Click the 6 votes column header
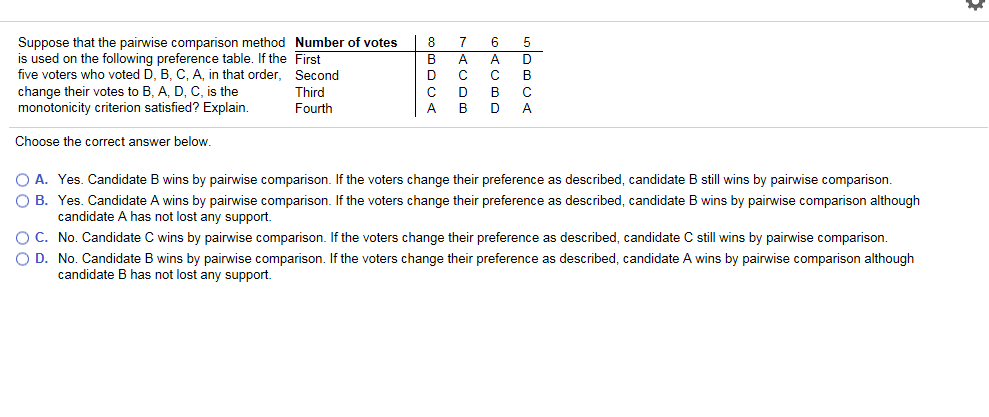Viewport: 989px width, 417px height. point(495,42)
